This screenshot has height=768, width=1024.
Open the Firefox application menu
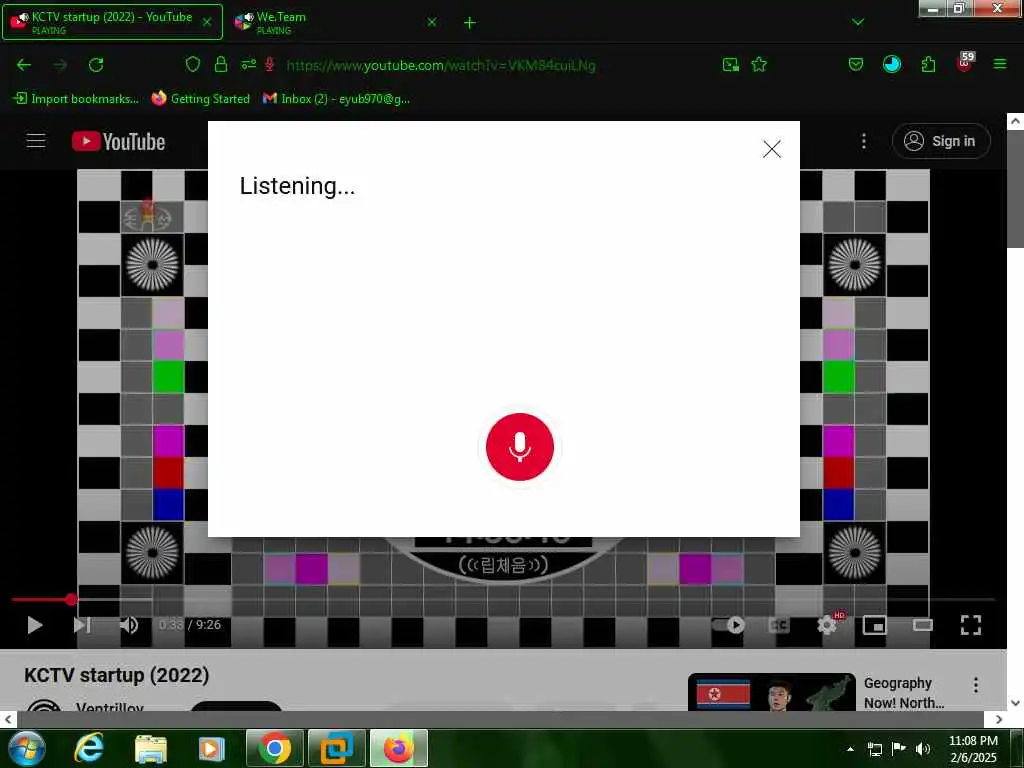[1000, 64]
